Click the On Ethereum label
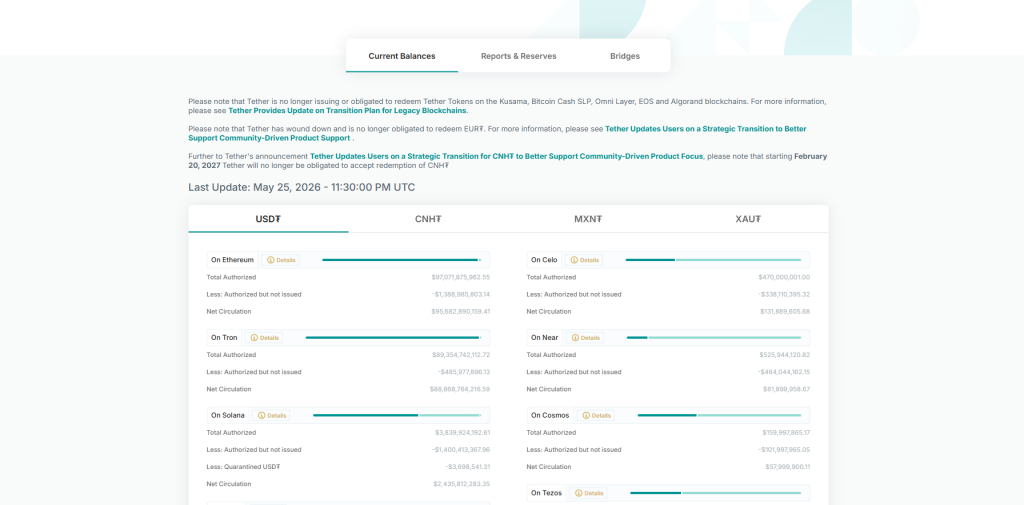The image size is (1024, 505). [x=232, y=260]
